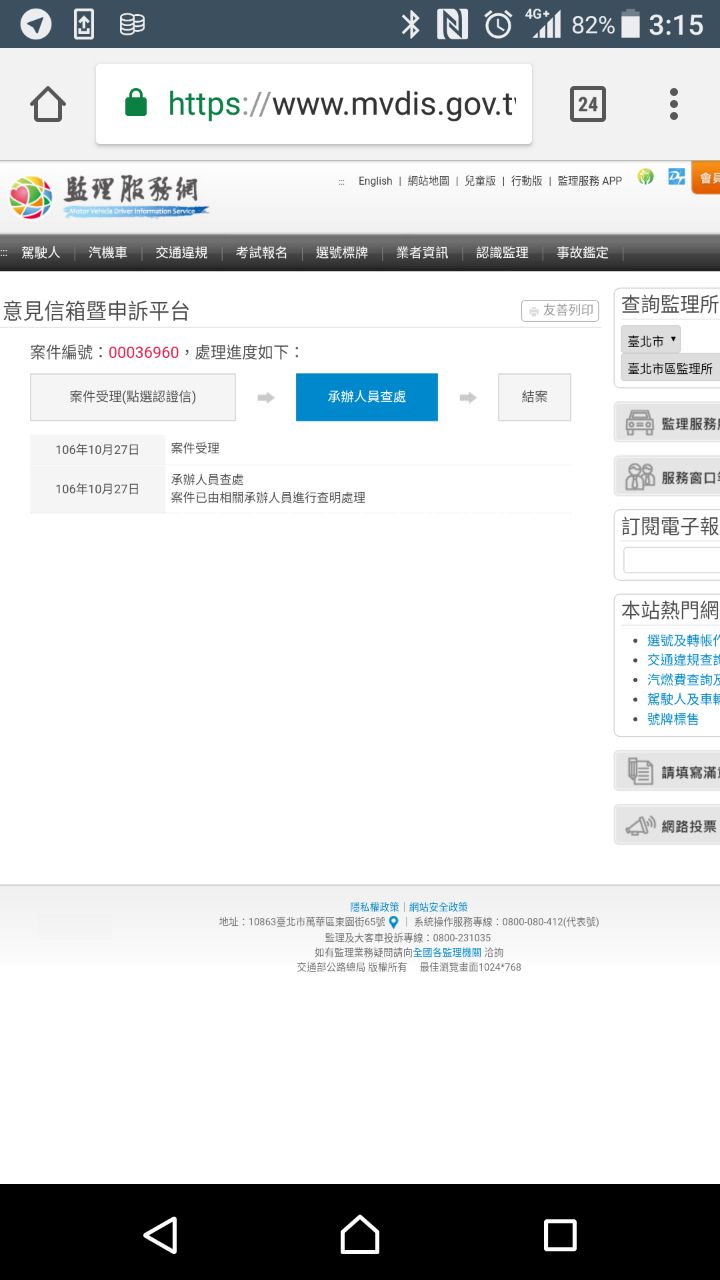The height and width of the screenshot is (1280, 720).
Task: Open the 臺北市區監理所 office dropdown
Action: (670, 368)
